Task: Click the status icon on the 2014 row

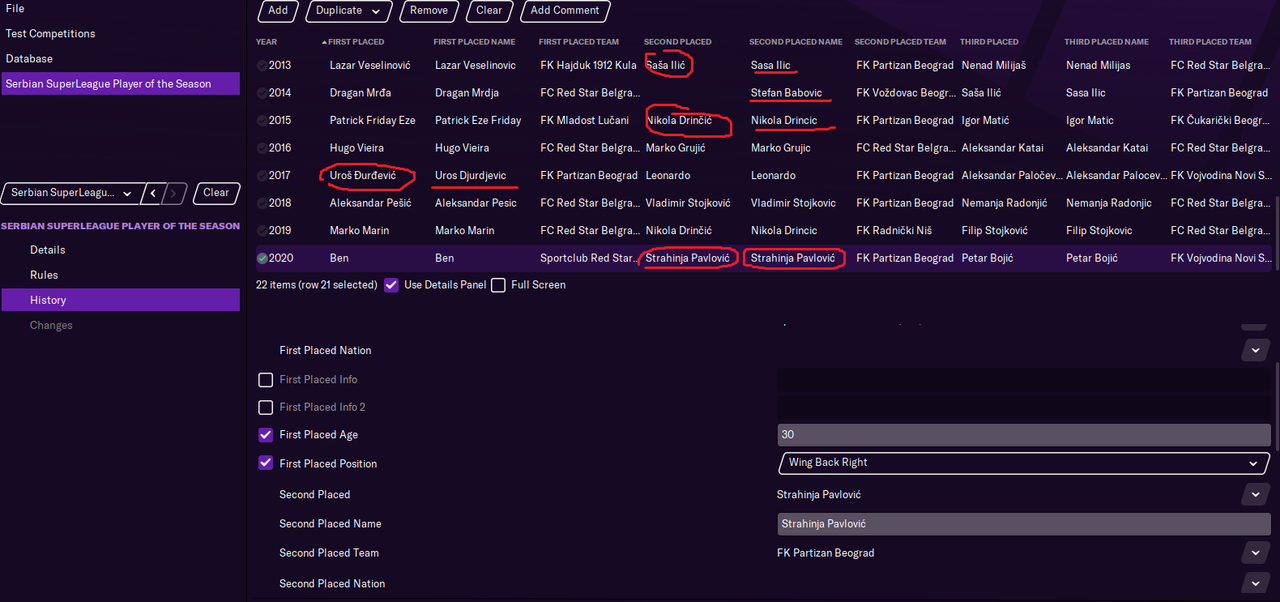Action: pyautogui.click(x=262, y=93)
